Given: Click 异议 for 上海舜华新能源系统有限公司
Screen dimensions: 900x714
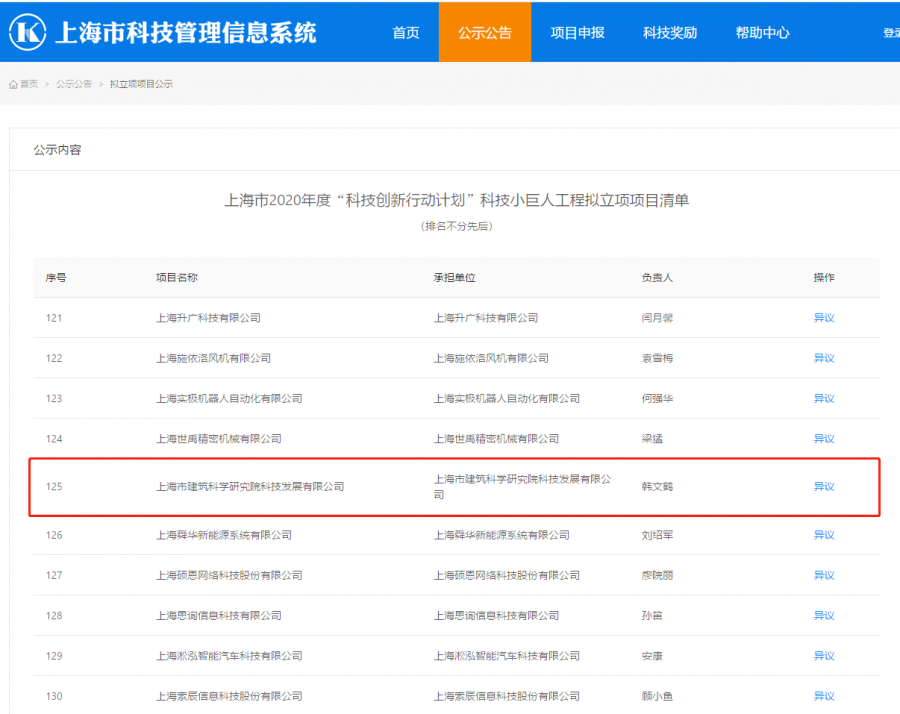Looking at the screenshot, I should pos(824,535).
